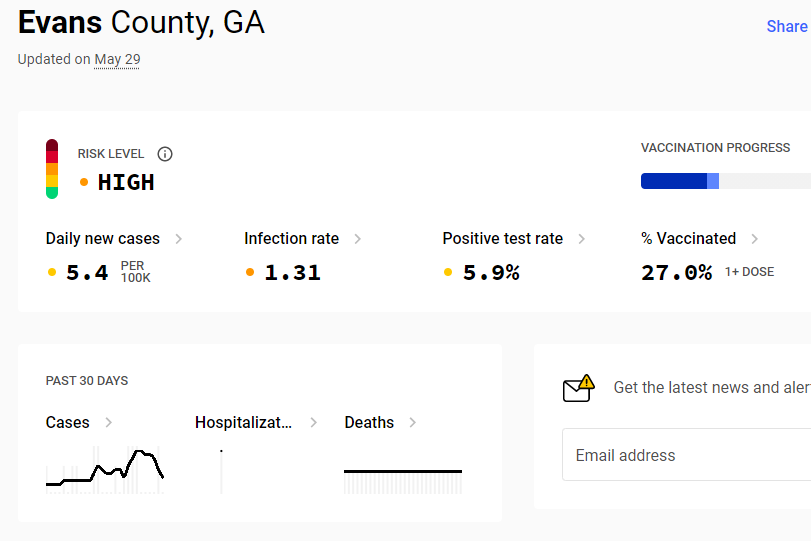Open the Cases chevron arrow
Image resolution: width=811 pixels, height=541 pixels.
pyautogui.click(x=109, y=423)
